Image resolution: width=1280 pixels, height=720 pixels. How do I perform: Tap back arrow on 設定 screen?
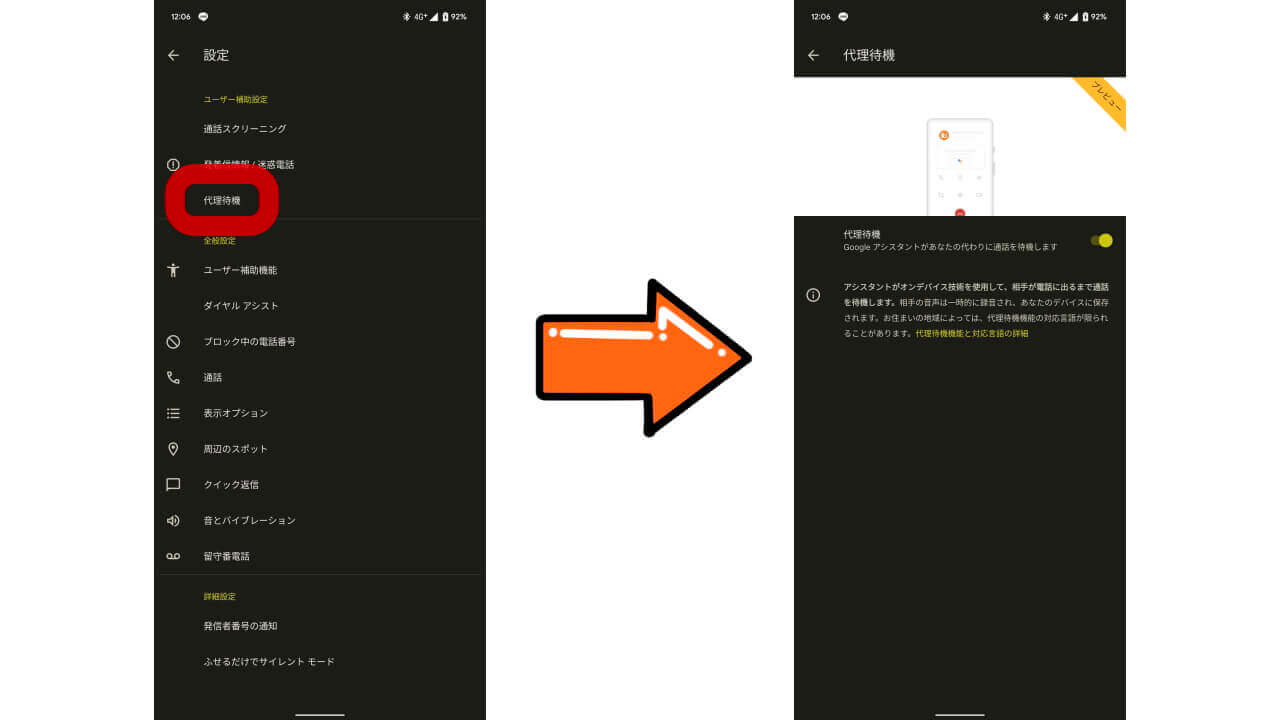pyautogui.click(x=173, y=56)
